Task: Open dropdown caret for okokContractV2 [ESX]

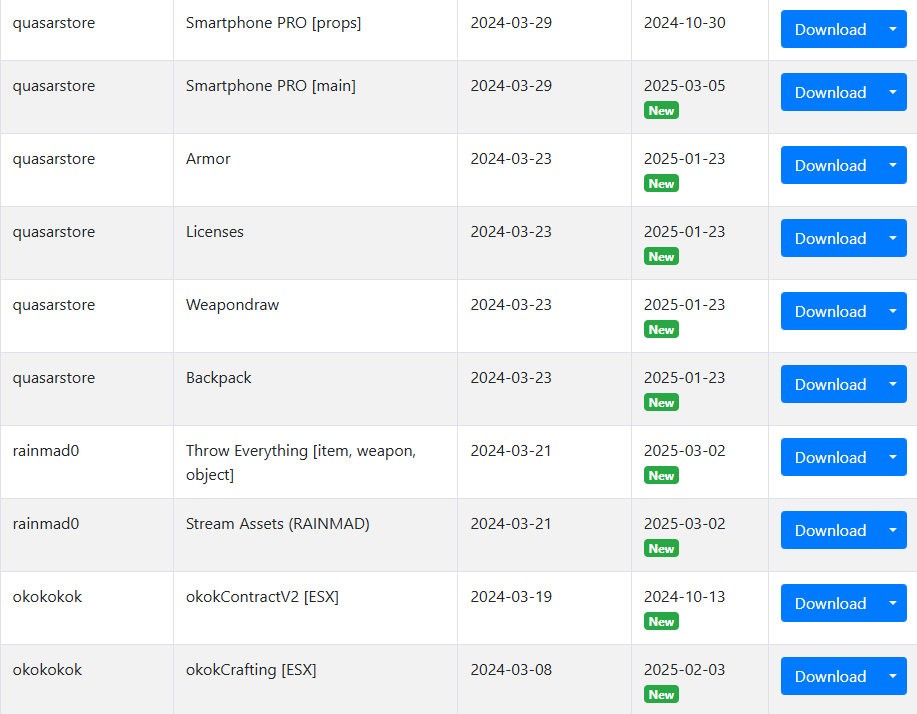Action: (x=893, y=603)
